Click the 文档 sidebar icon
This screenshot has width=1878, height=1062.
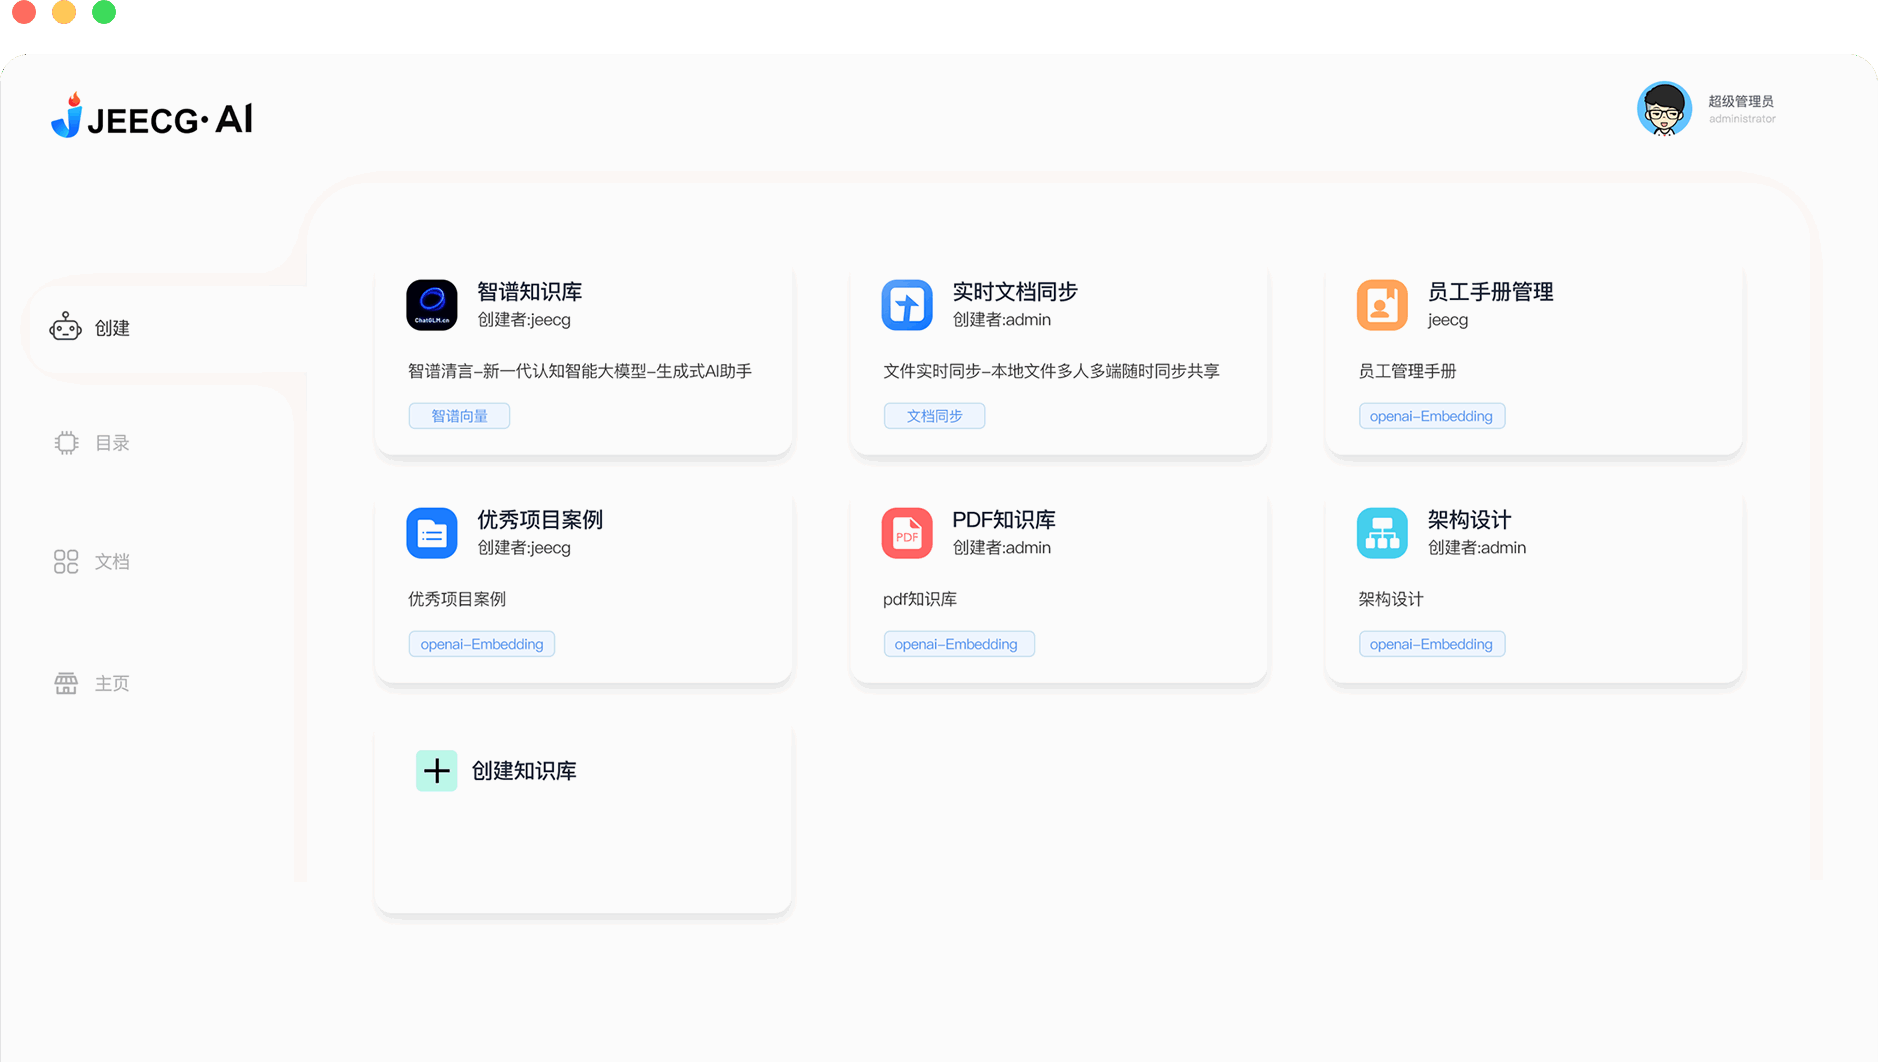[65, 562]
